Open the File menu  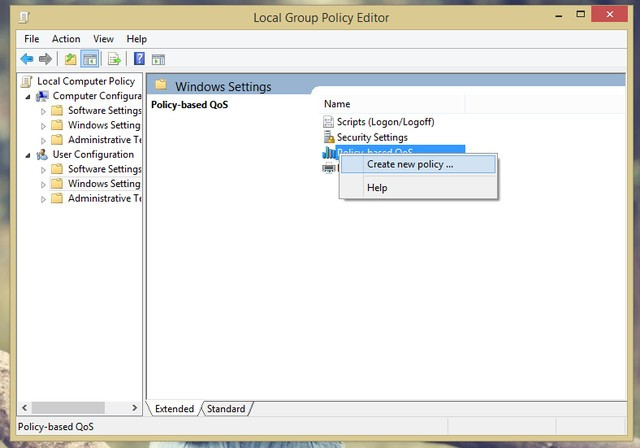tap(31, 39)
